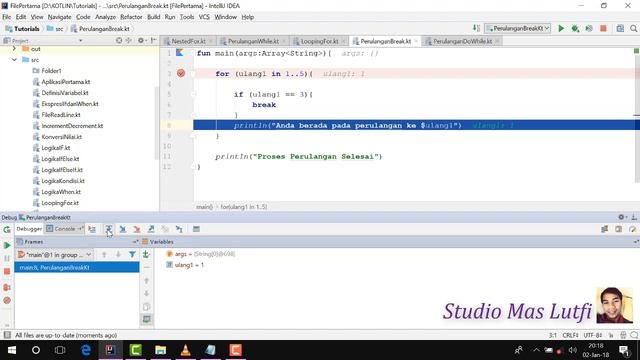Switch to the PerulanganWhile.kt tab
640x360 pixels.
click(253, 41)
